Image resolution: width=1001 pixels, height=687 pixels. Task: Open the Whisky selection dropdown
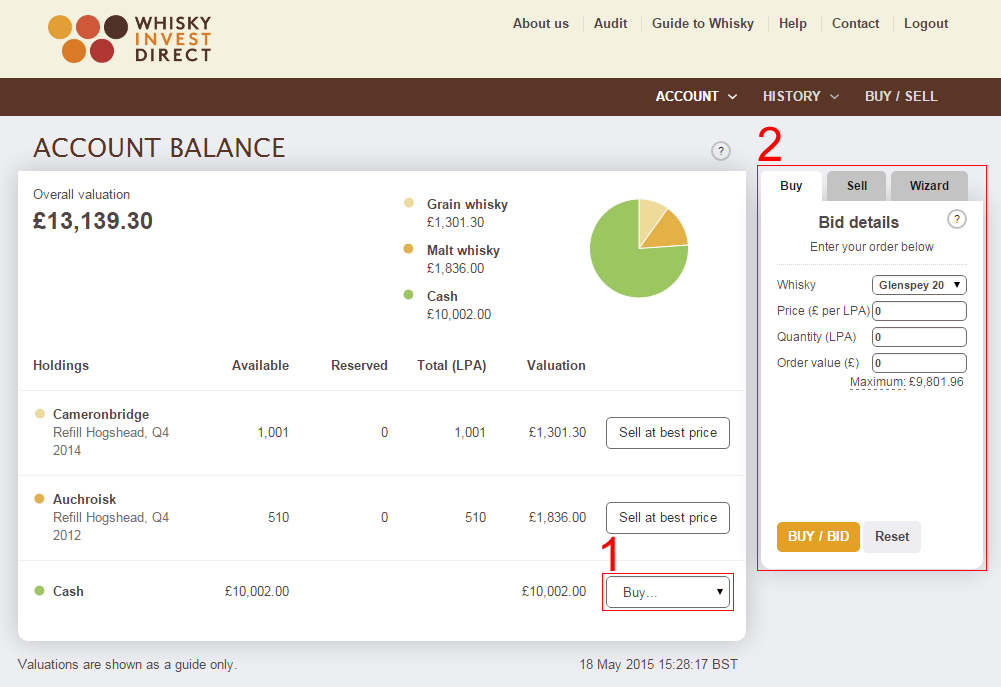tap(919, 285)
